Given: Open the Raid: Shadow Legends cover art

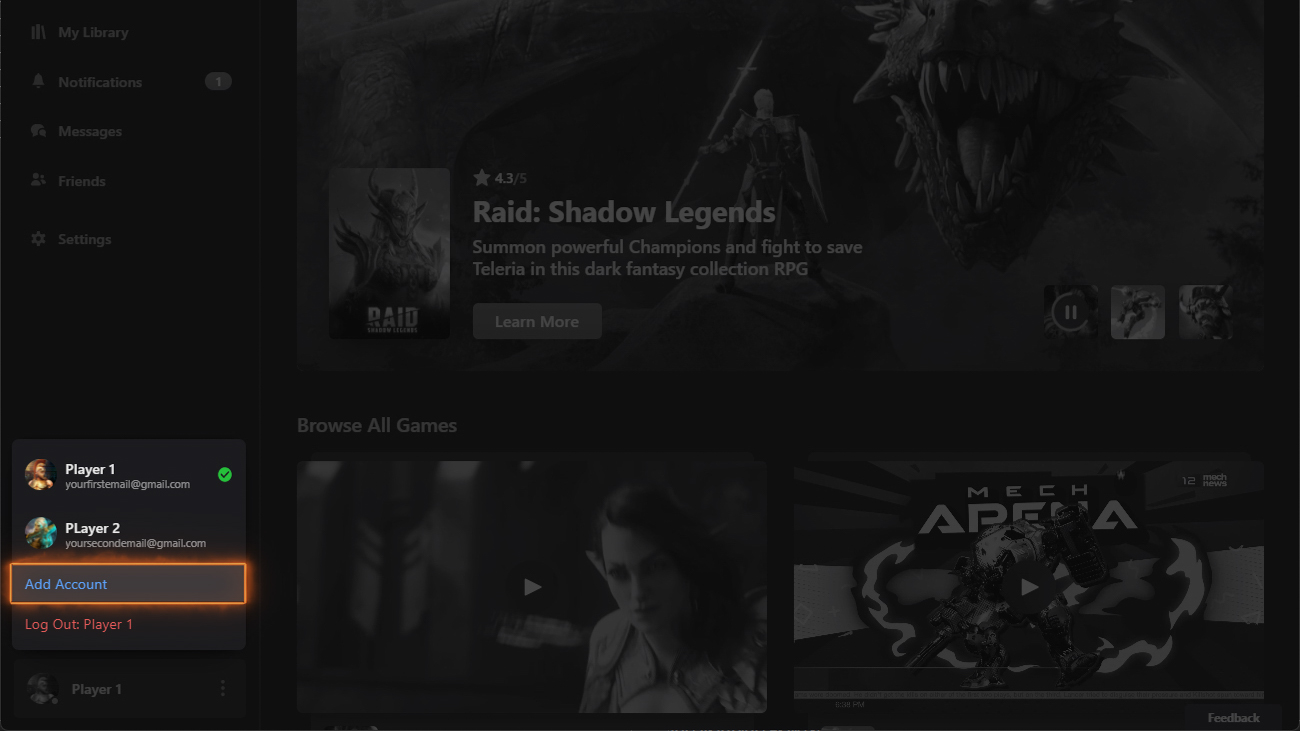Looking at the screenshot, I should (389, 254).
